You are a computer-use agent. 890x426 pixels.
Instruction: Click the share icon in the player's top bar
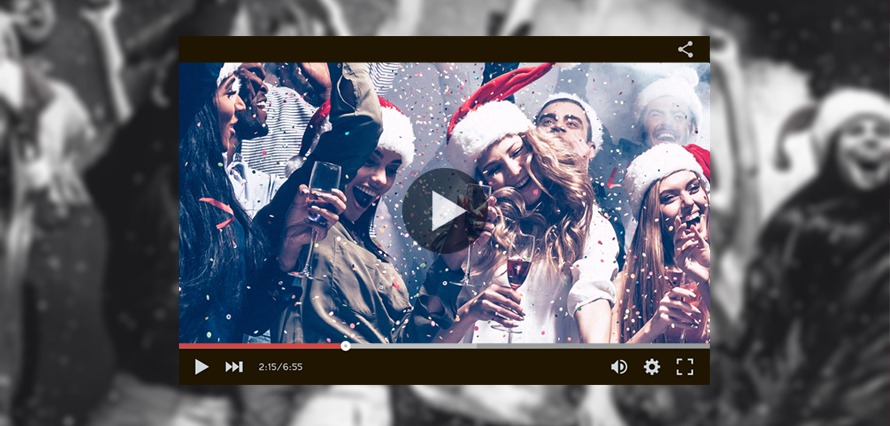click(685, 49)
